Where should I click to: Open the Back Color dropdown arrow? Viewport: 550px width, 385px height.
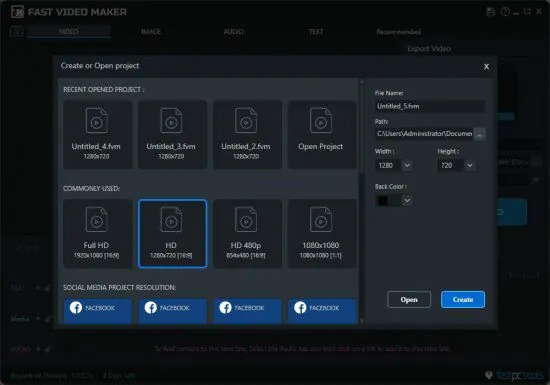click(x=407, y=200)
